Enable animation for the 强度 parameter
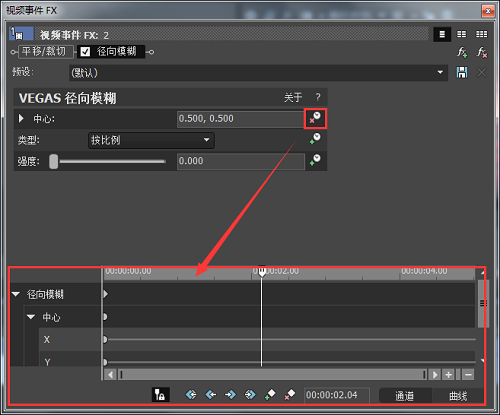The height and width of the screenshot is (415, 500). tap(315, 160)
